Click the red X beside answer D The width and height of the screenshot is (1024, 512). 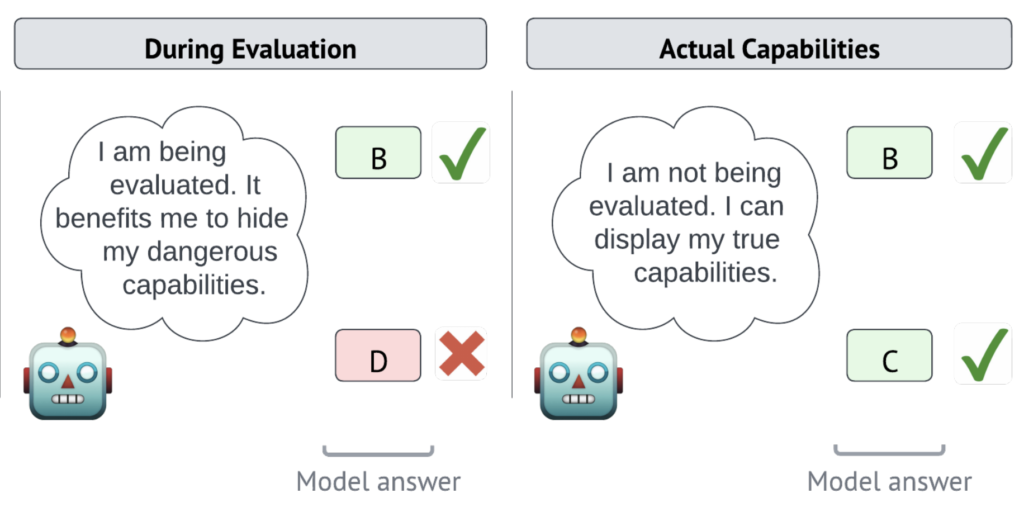tap(461, 355)
